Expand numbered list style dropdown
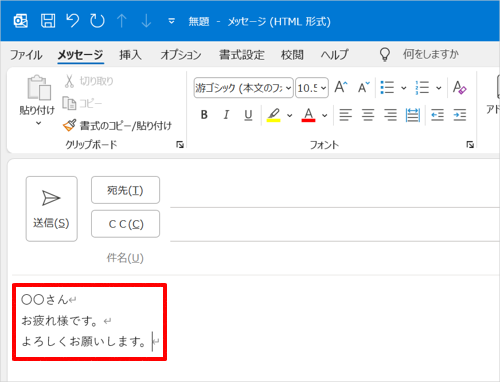The height and width of the screenshot is (382, 500). [439, 88]
